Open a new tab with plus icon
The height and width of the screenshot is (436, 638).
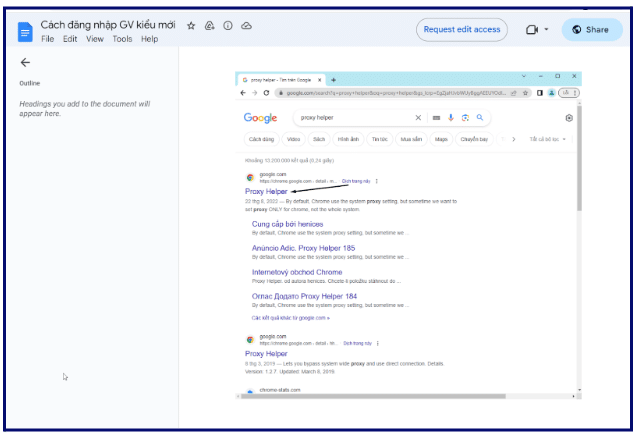click(333, 80)
